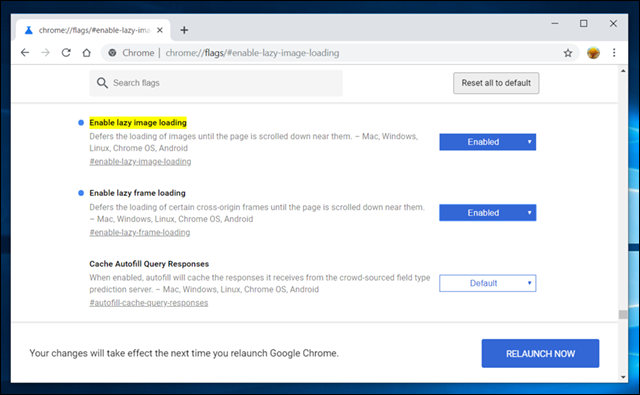Click the address bar URL
Viewport: 640px width, 395px height.
[252, 53]
